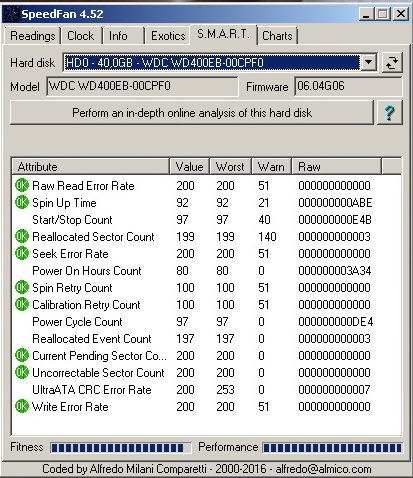Perform an in-depth online analysis button
Viewport: 413px width, 478px height.
coord(192,113)
